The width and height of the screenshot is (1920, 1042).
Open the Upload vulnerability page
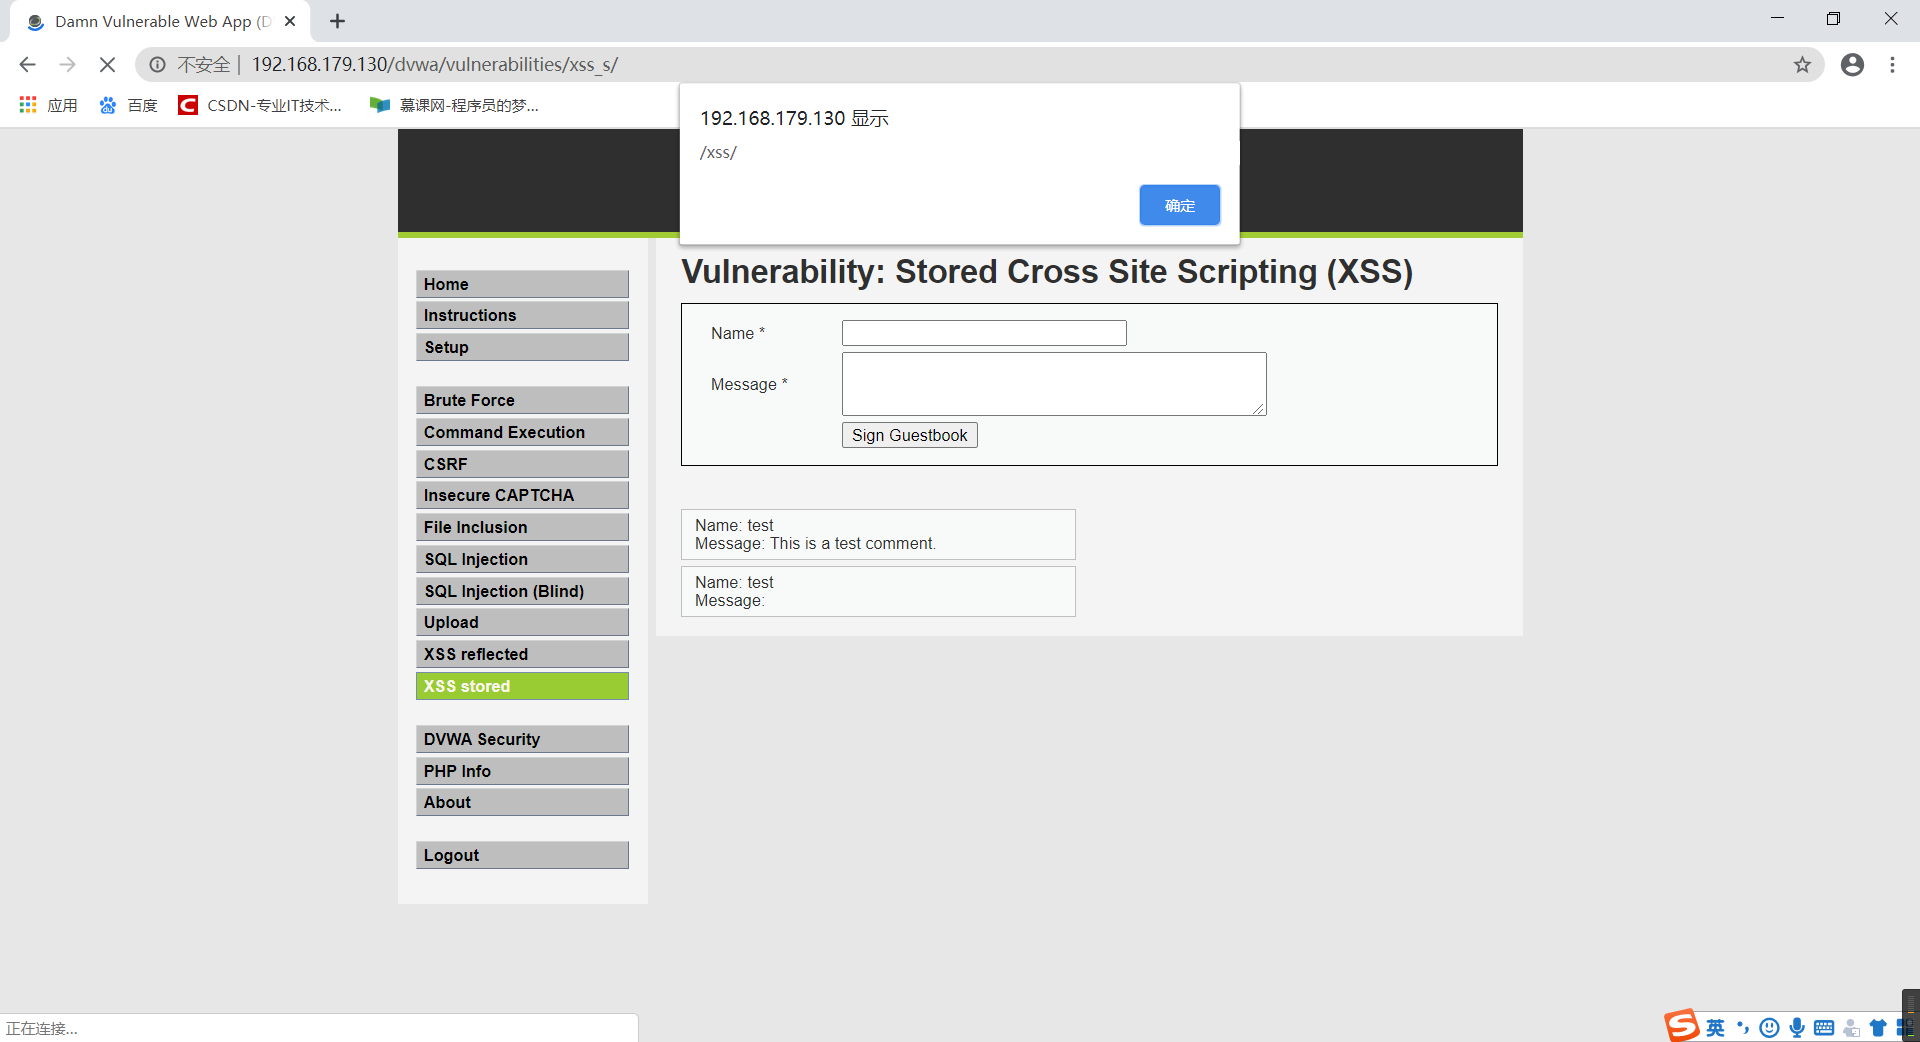click(522, 622)
